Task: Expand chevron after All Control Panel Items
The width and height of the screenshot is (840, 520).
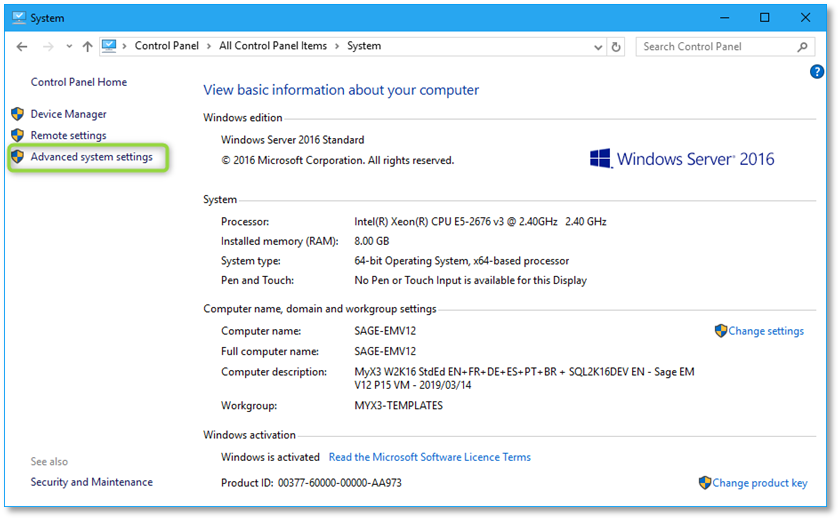Action: click(337, 47)
